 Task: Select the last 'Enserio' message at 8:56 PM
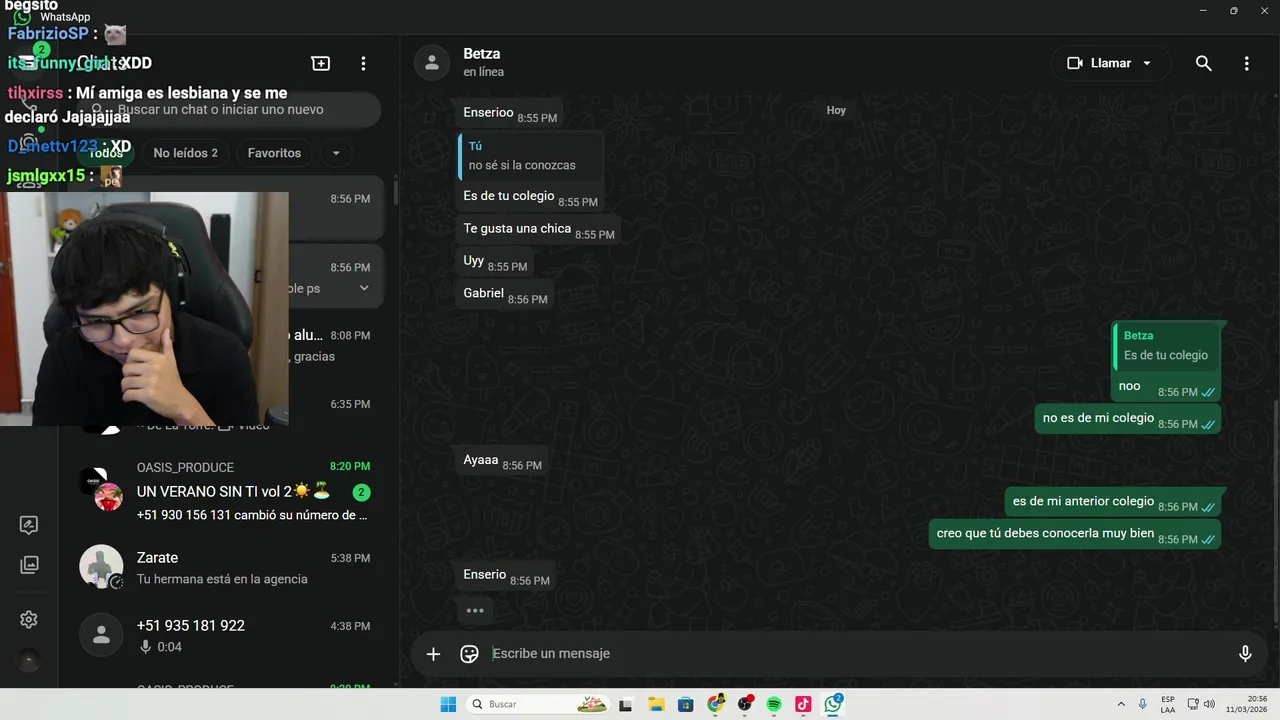(x=506, y=576)
